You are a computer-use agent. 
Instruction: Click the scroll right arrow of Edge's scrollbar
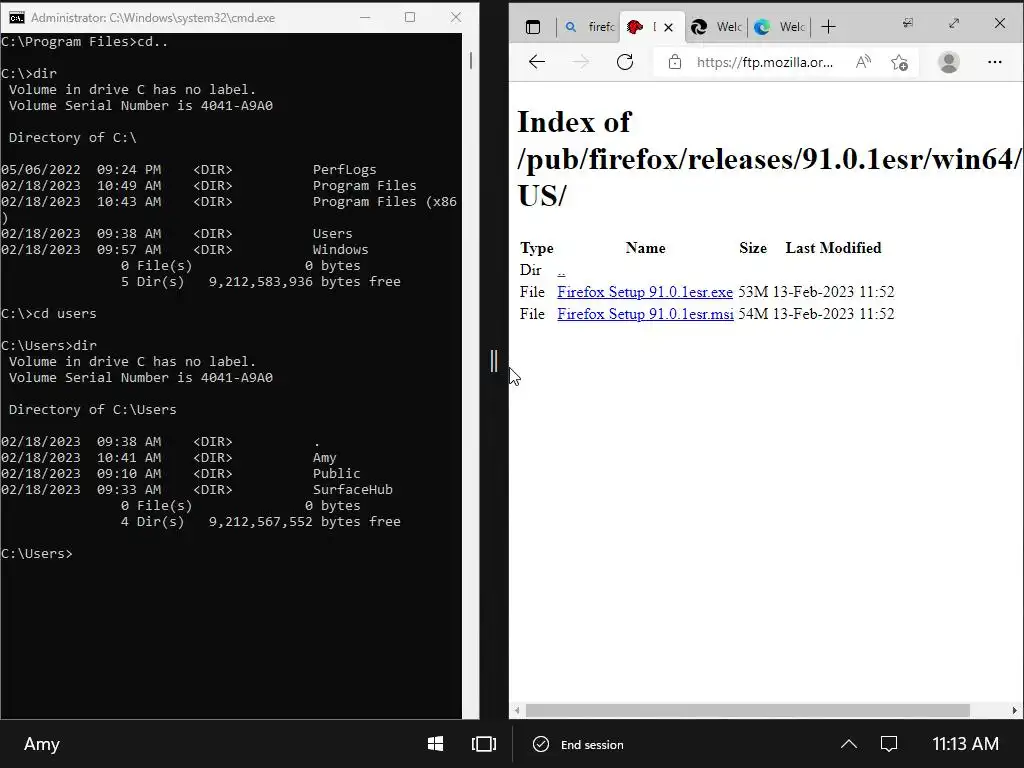point(1014,711)
